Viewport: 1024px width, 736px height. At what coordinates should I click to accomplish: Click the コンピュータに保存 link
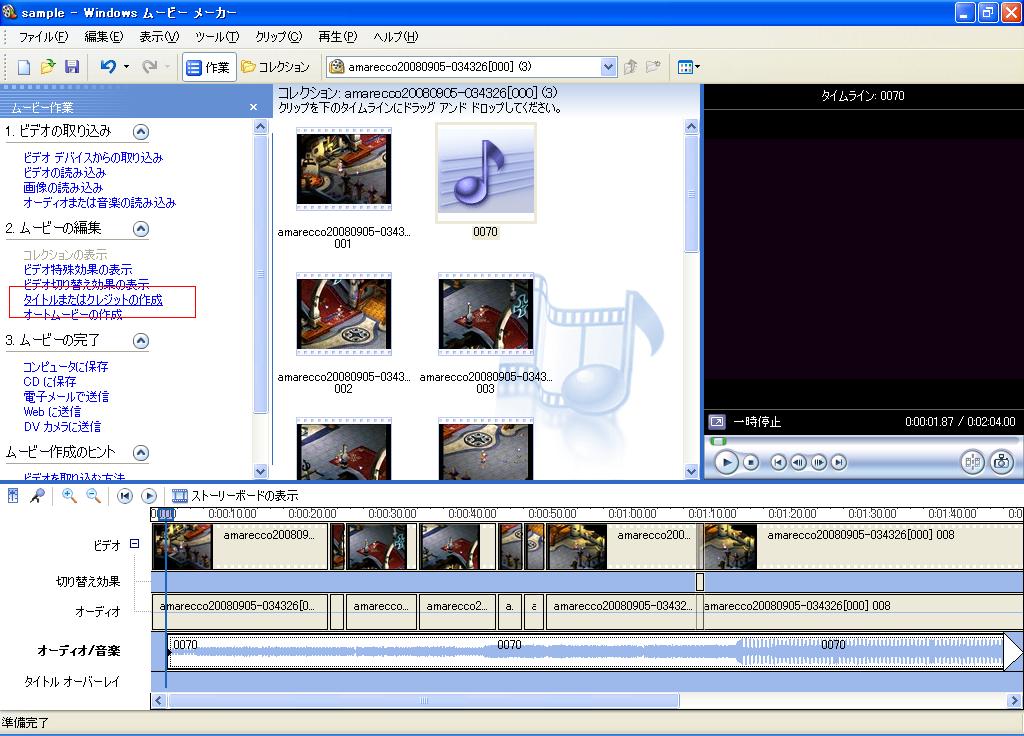(x=66, y=367)
